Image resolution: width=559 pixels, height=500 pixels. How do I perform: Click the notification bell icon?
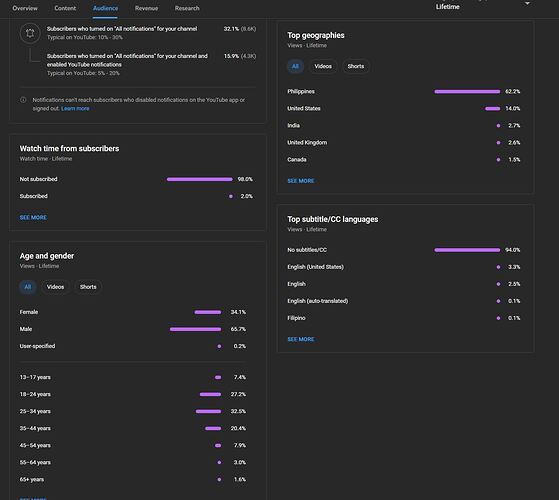pos(30,33)
